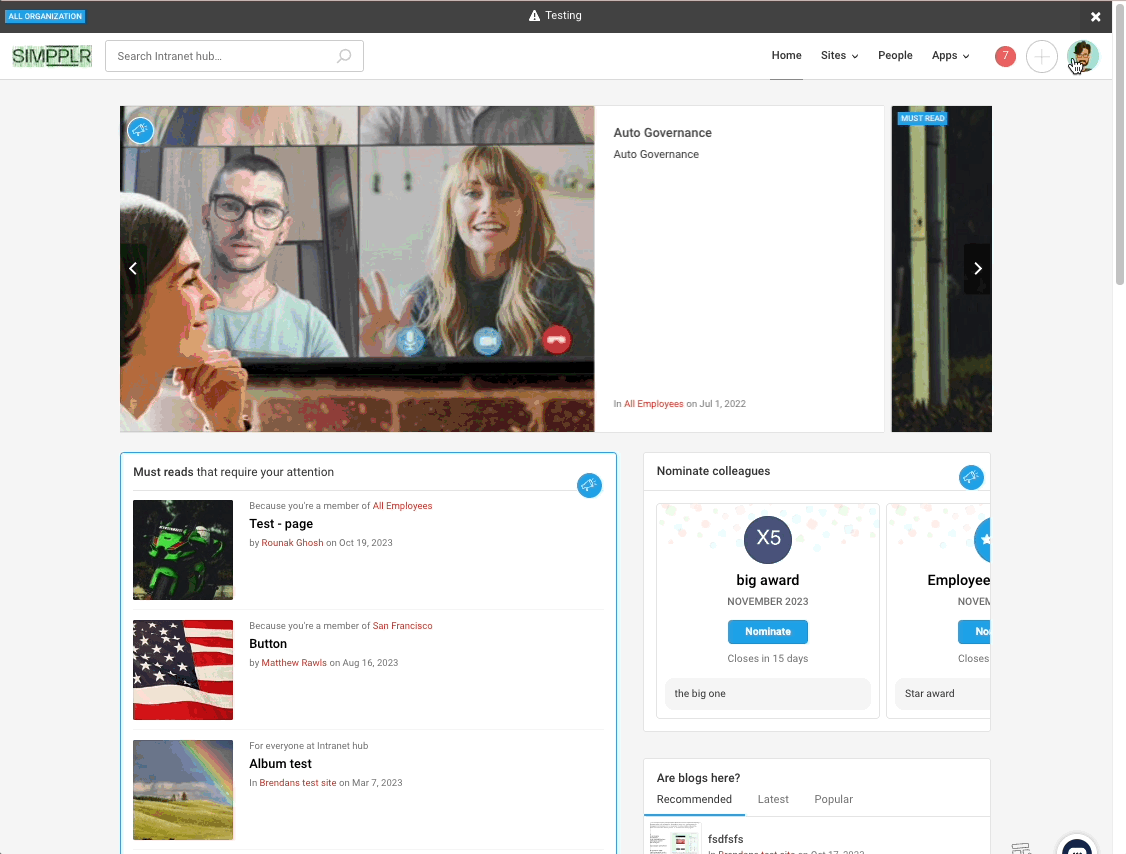
Task: Select the AI icon on Nominate colleagues panel
Action: pos(971,477)
